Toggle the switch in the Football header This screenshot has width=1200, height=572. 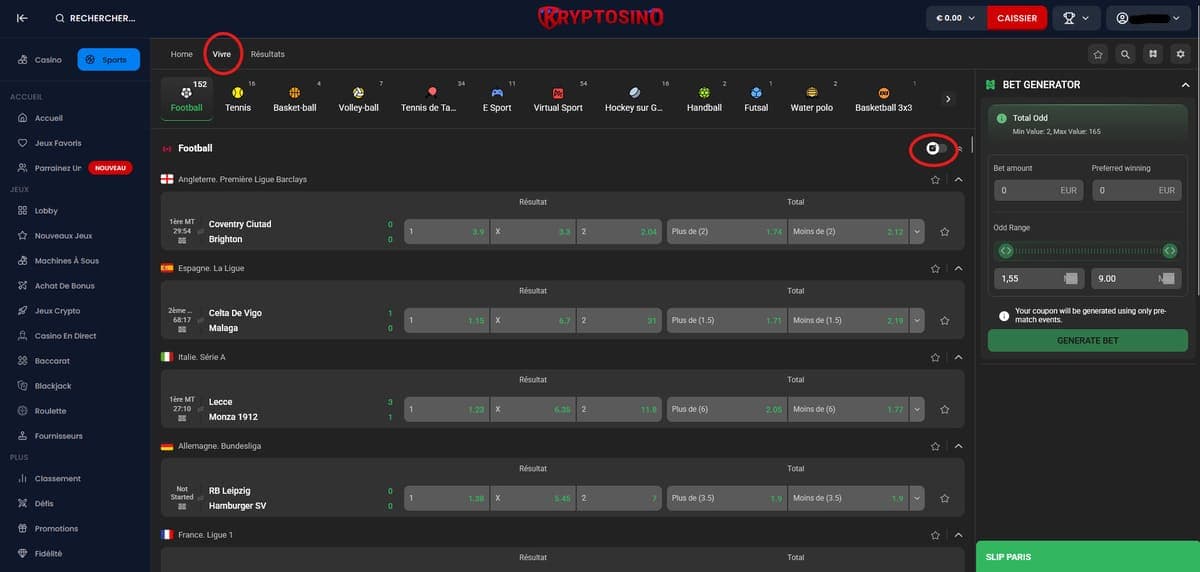click(936, 148)
